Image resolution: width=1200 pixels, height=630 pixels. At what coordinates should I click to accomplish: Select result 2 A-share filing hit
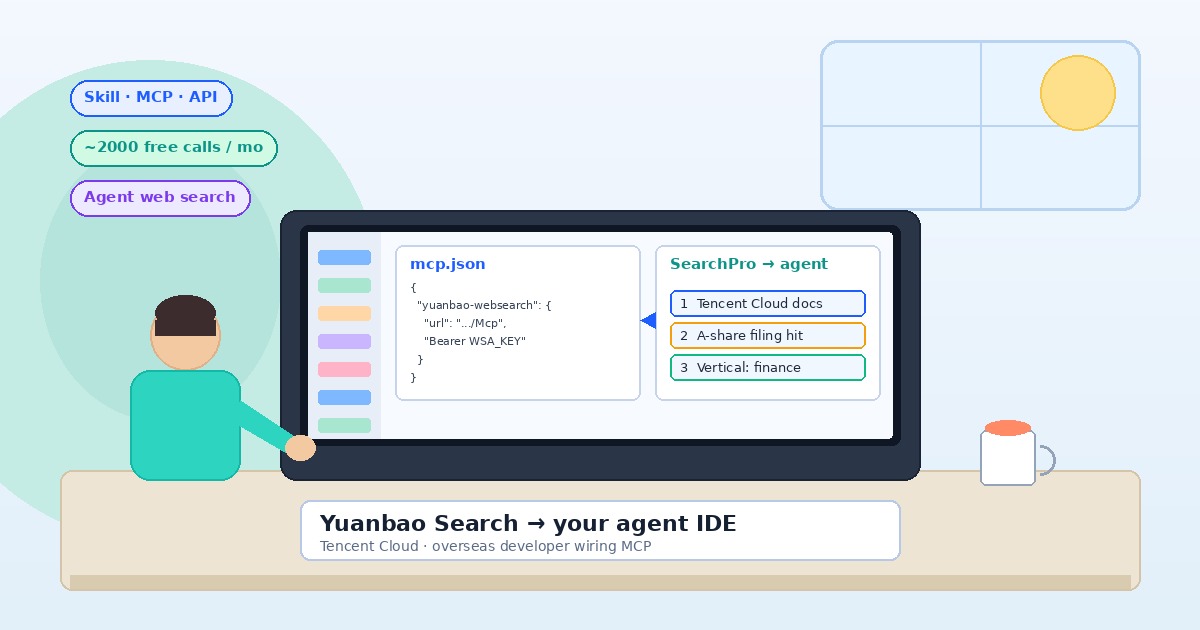coord(768,335)
